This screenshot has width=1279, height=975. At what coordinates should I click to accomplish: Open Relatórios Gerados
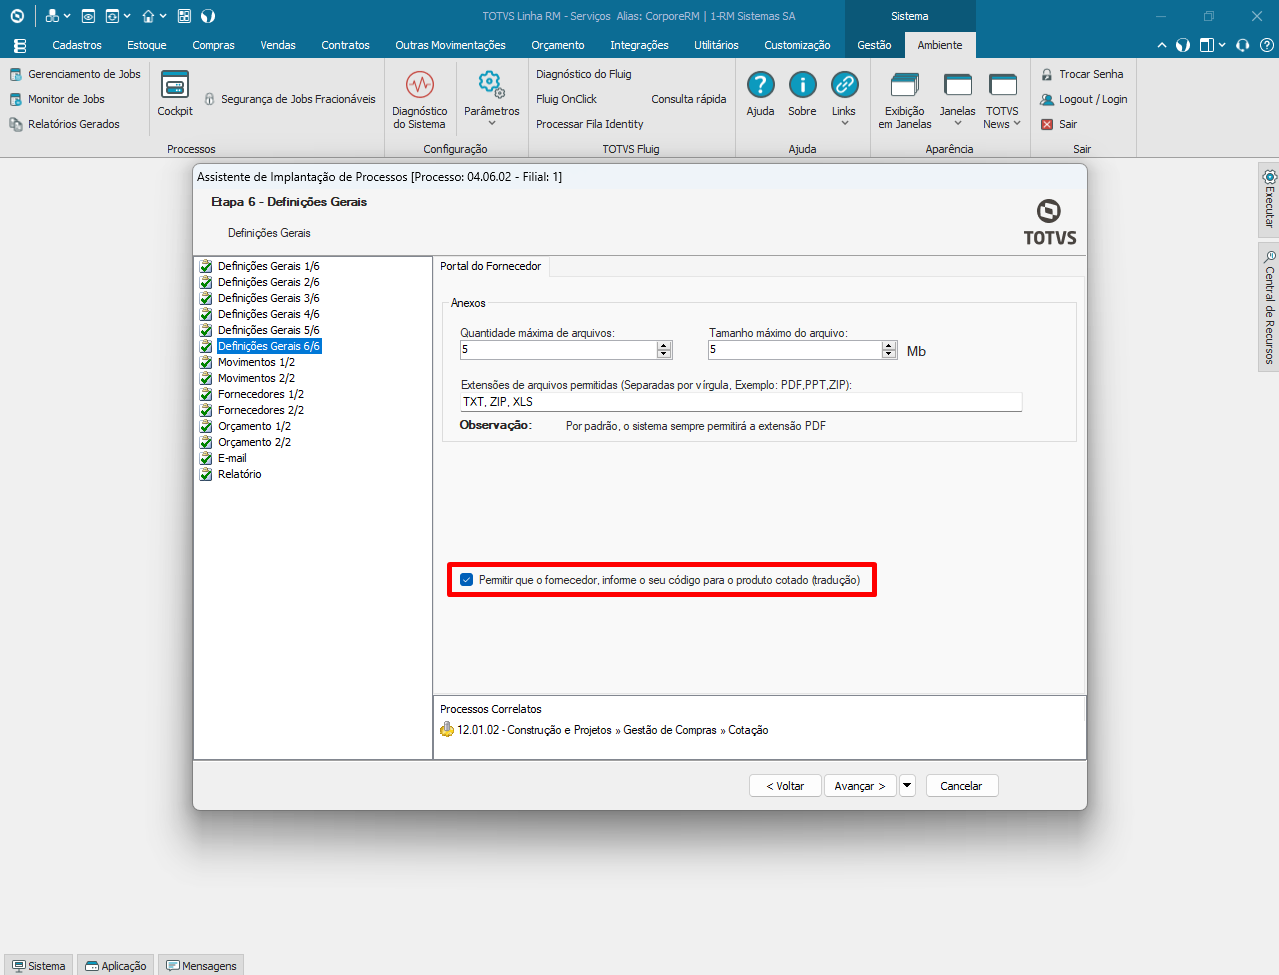(64, 124)
